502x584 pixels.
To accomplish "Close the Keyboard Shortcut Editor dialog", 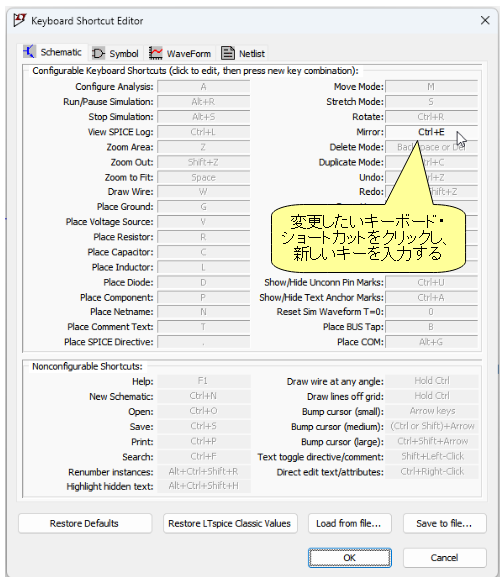I will click(485, 20).
